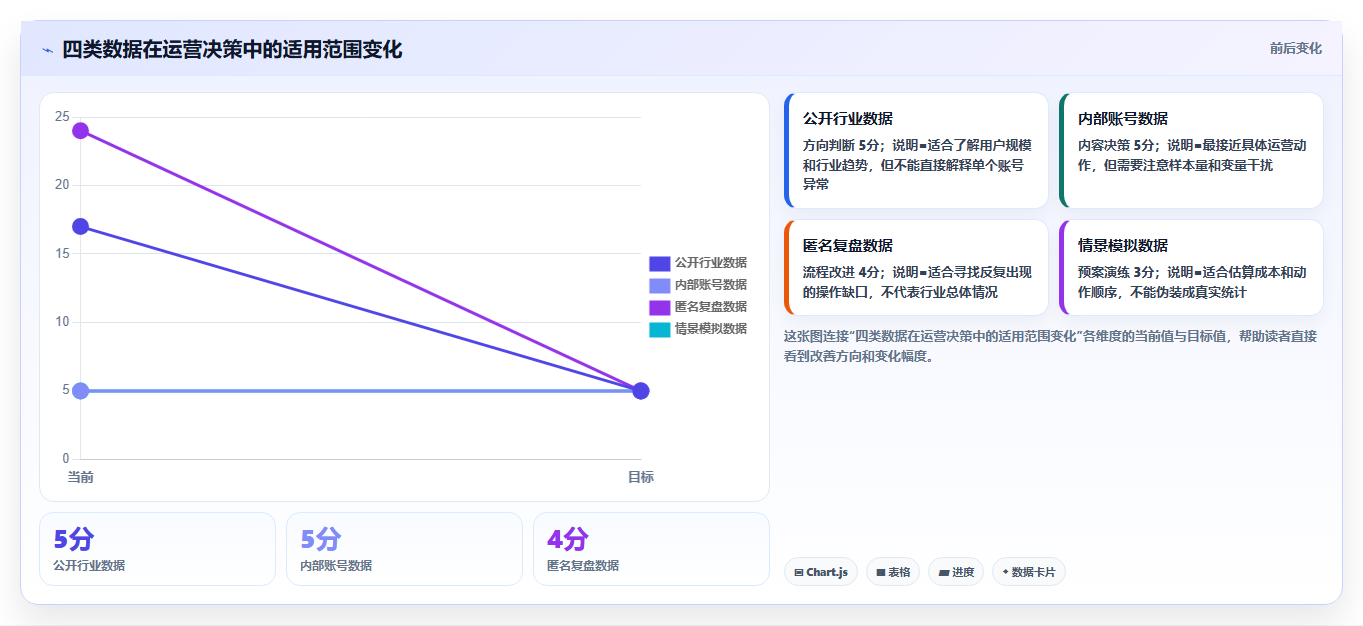1363x626 pixels.
Task: Select the 情景模拟数据 card heading
Action: click(1123, 245)
